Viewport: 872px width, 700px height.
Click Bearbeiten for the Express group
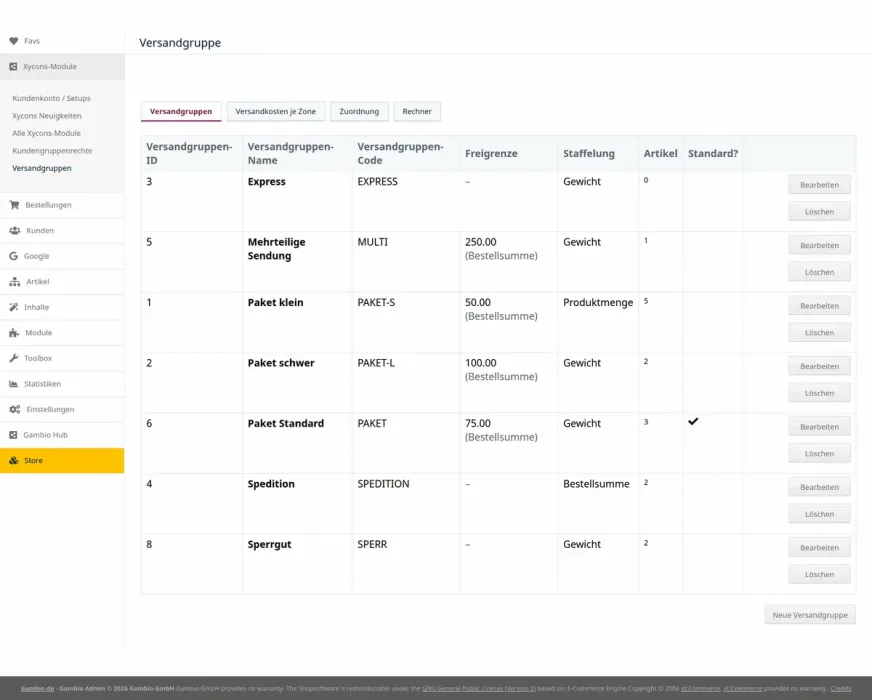[x=819, y=185]
